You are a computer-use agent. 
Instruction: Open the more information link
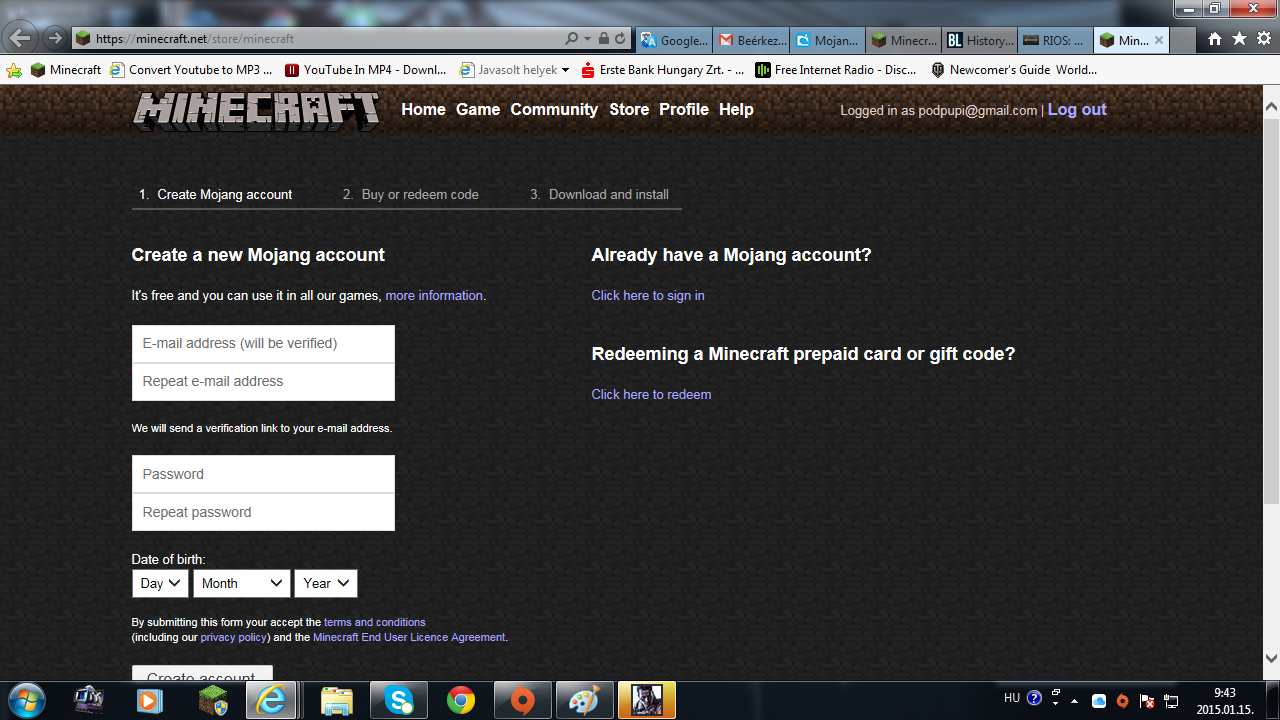pyautogui.click(x=434, y=296)
